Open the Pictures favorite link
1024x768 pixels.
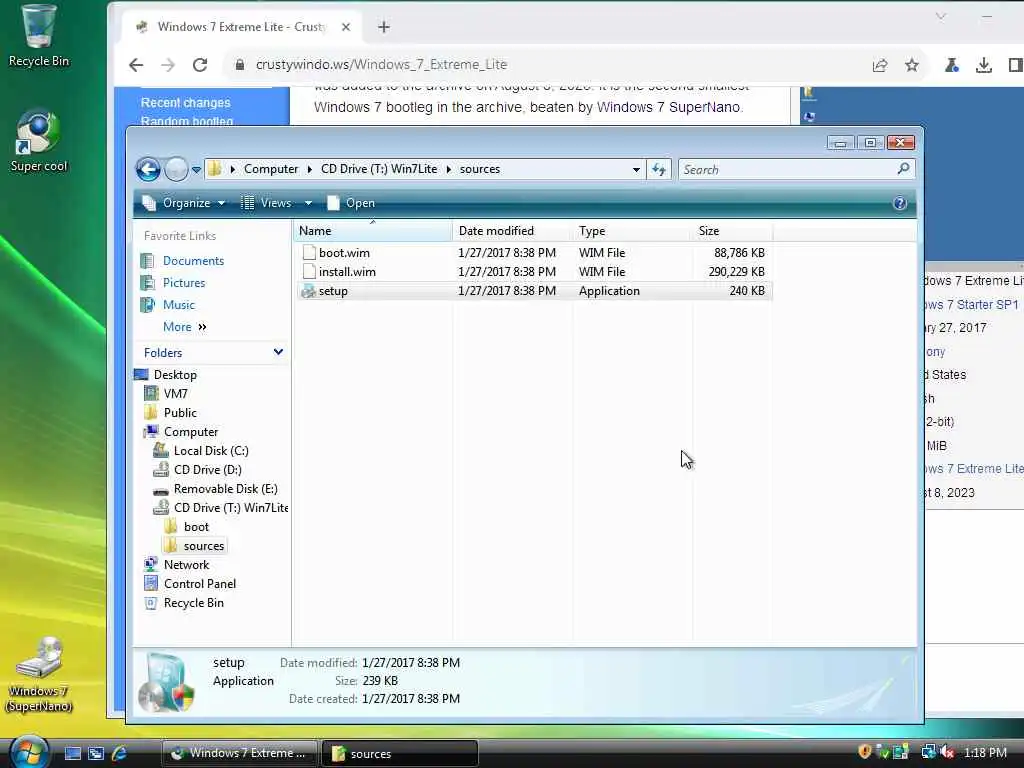[184, 283]
